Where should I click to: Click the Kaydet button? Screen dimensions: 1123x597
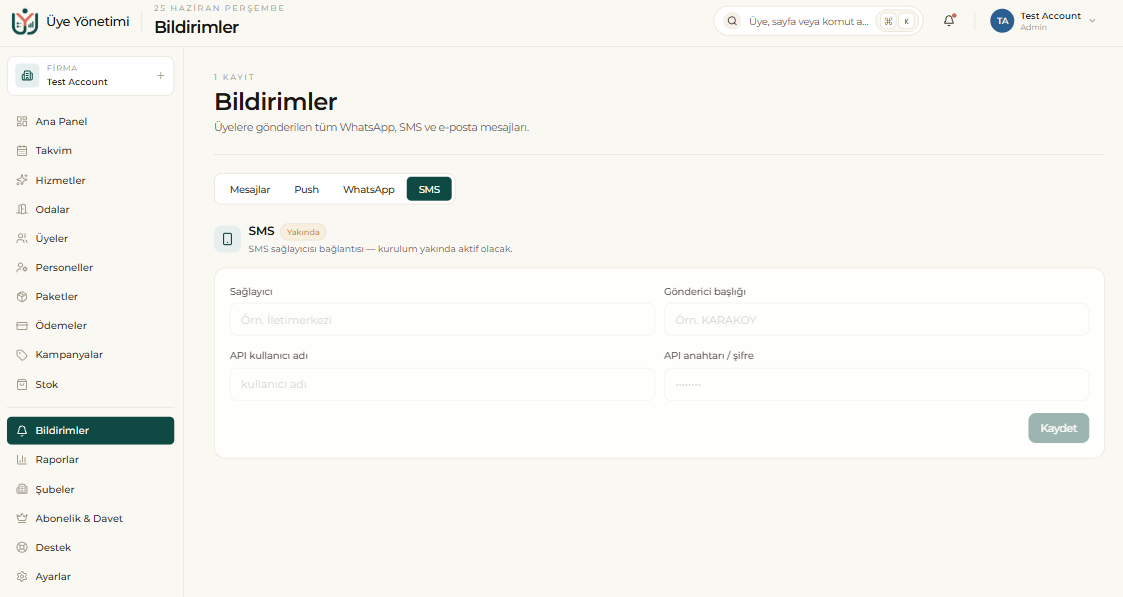(1059, 428)
